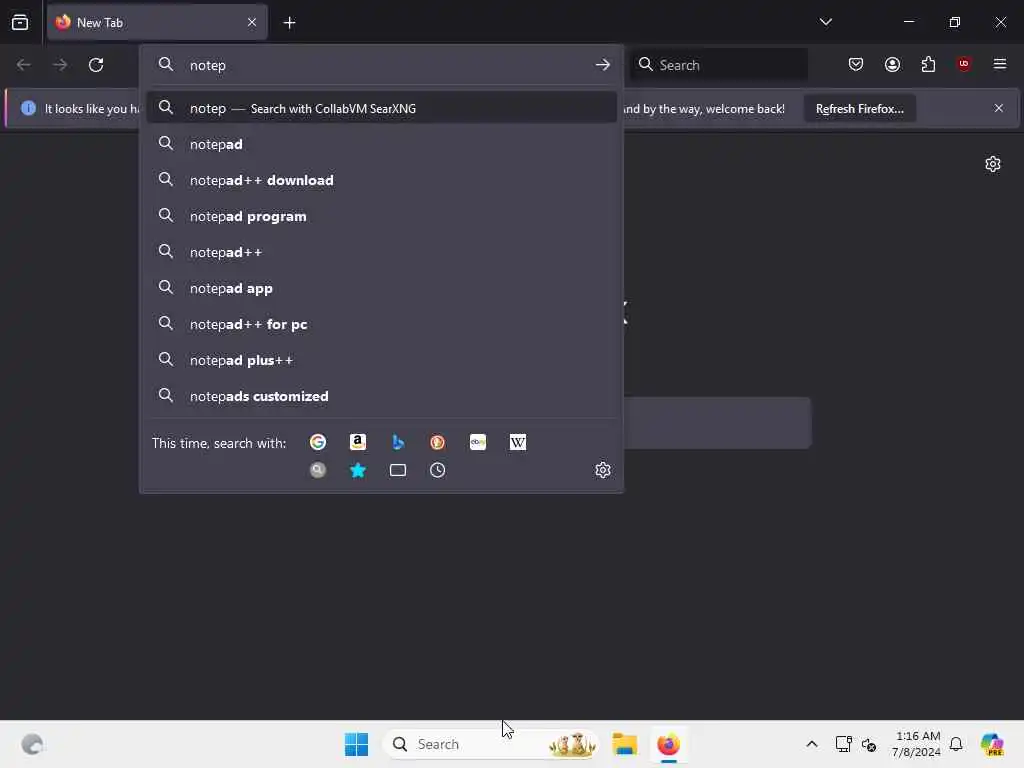1024x768 pixels.
Task: Open uBlock Origin extension icon
Action: pyautogui.click(x=964, y=64)
